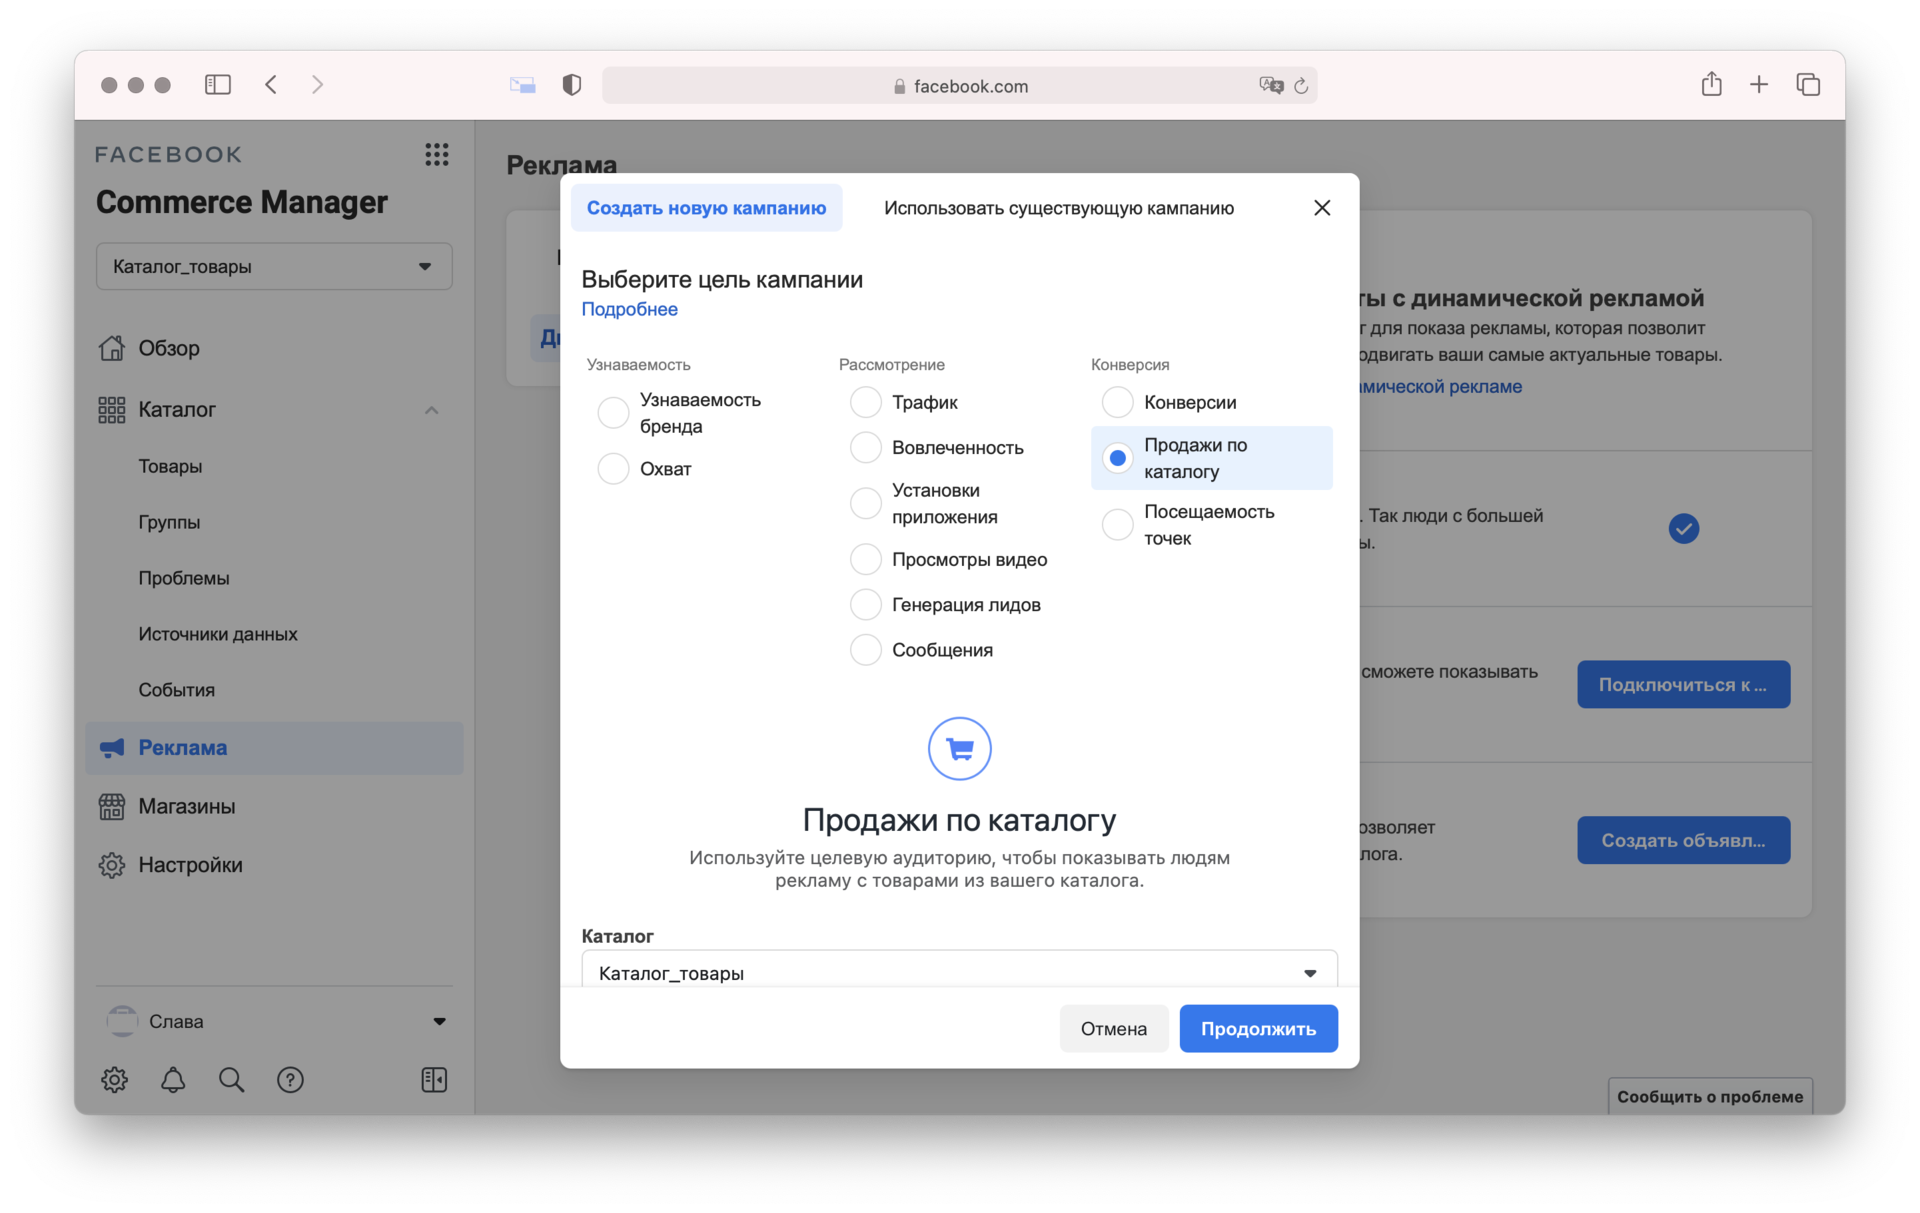Open Магазины in the sidebar
The image size is (1920, 1213).
point(187,806)
